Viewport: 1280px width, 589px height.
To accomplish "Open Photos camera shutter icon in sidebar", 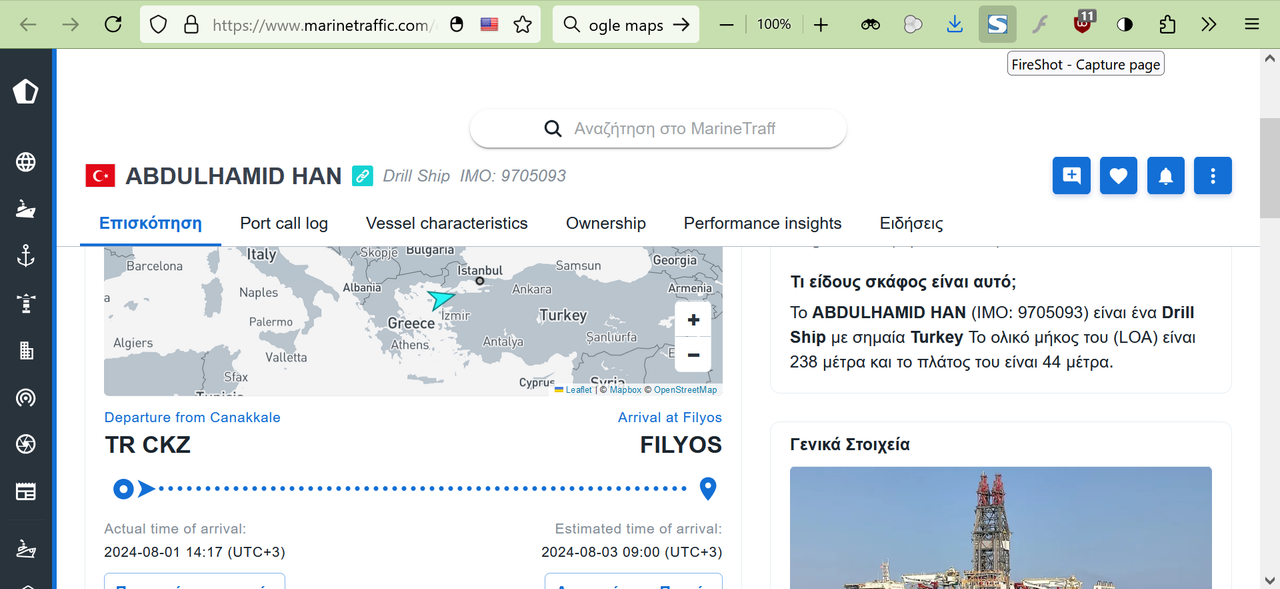I will coord(25,444).
